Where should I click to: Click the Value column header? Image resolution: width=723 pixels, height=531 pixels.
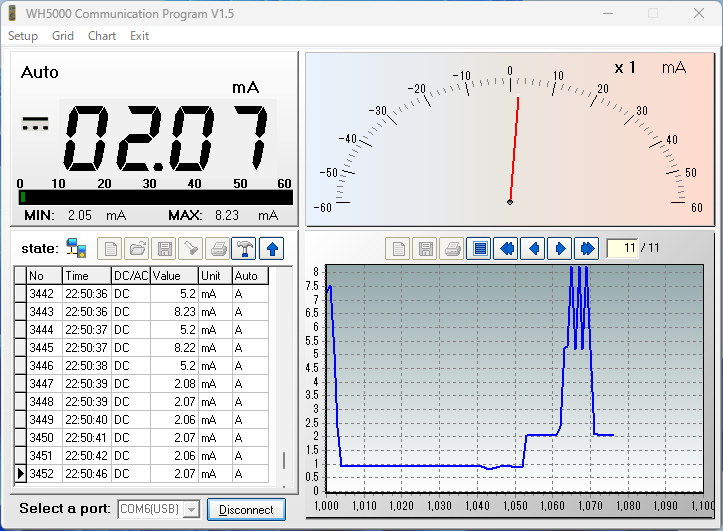tap(173, 275)
